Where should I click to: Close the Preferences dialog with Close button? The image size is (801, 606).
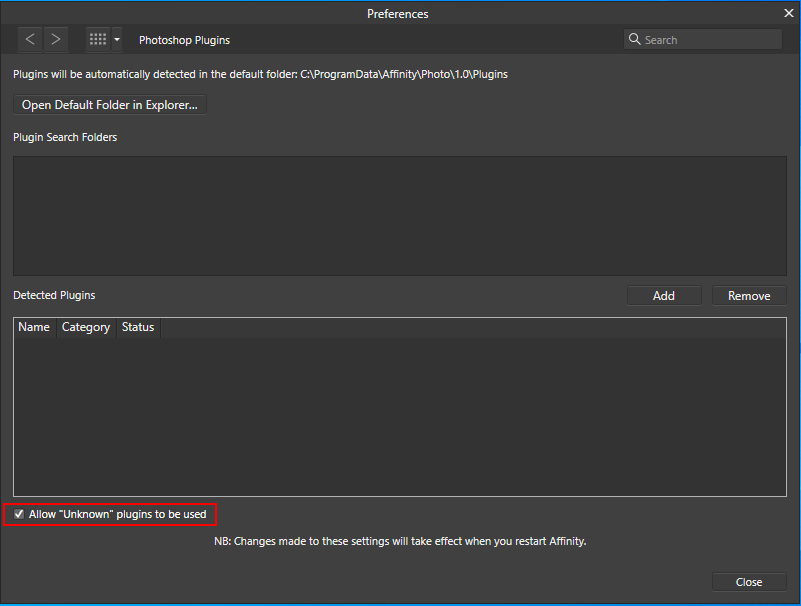click(749, 582)
